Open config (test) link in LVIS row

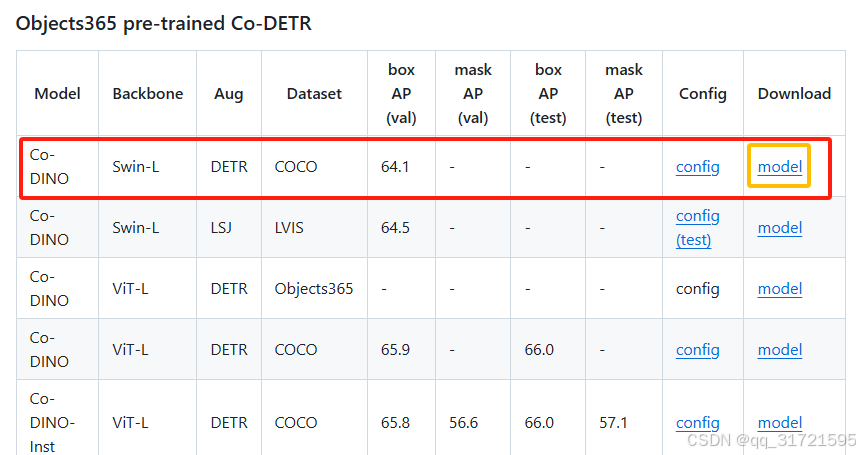(x=697, y=228)
